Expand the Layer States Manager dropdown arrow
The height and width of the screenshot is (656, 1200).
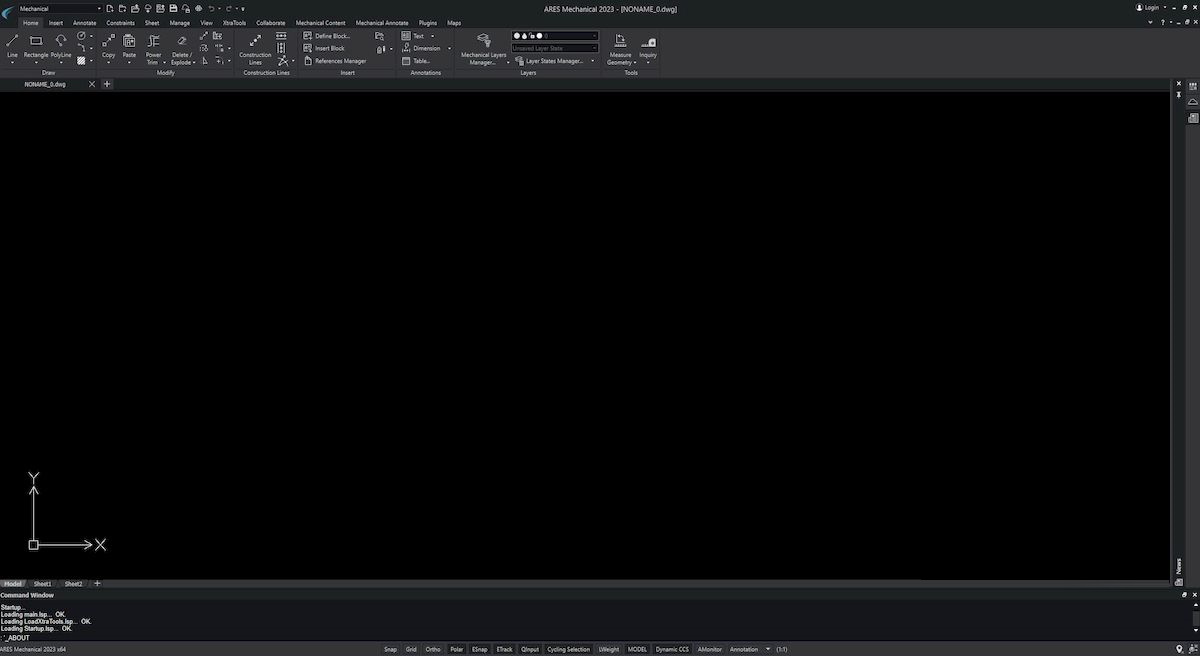592,61
